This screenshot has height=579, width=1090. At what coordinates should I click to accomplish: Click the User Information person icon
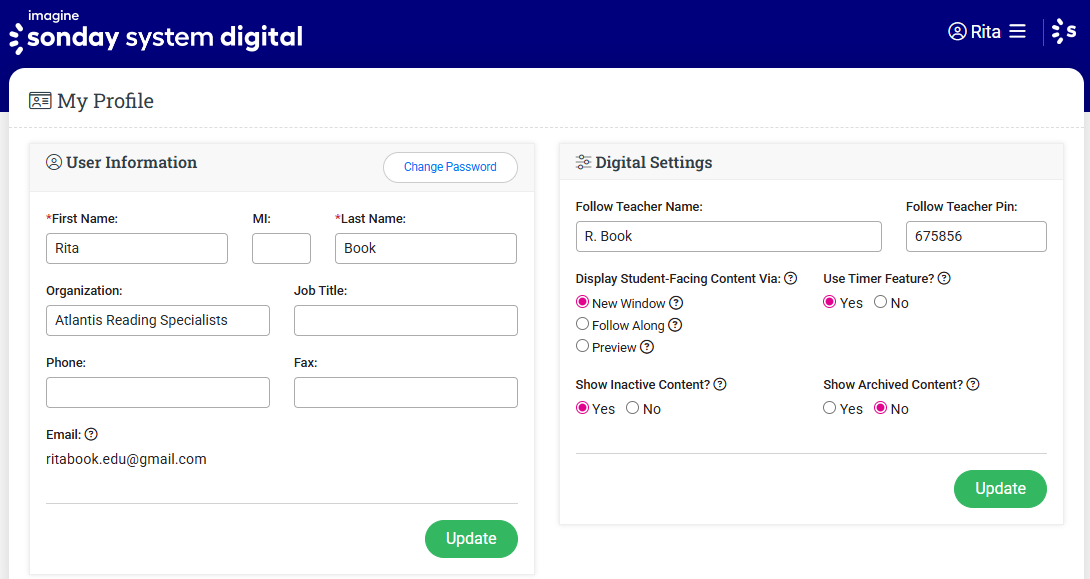click(x=54, y=162)
